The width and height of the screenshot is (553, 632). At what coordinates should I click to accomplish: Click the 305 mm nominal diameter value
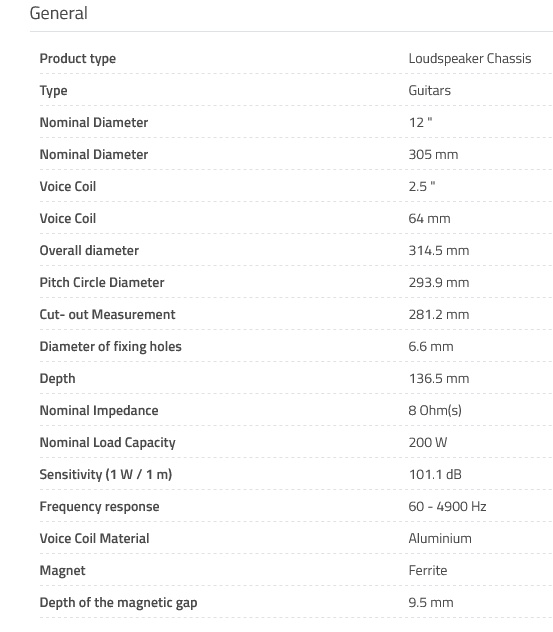click(x=433, y=154)
